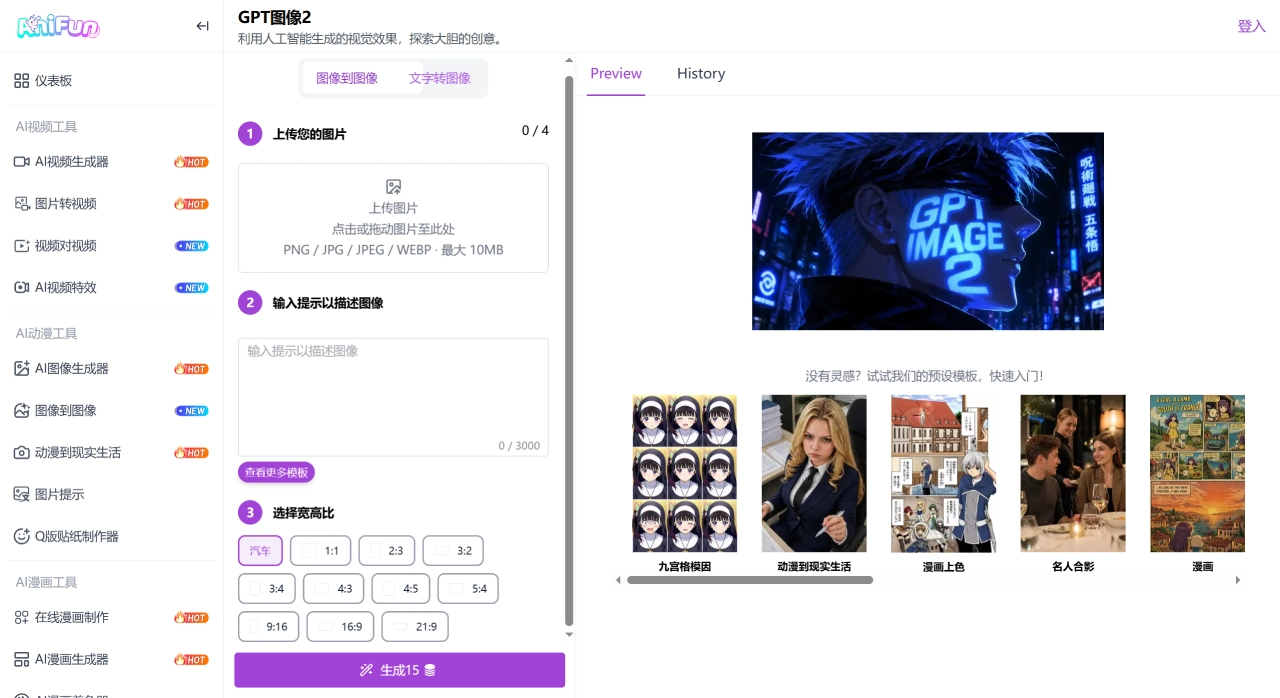This screenshot has height=698, width=1280.
Task: Select the 3:2 aspect ratio
Action: (453, 551)
